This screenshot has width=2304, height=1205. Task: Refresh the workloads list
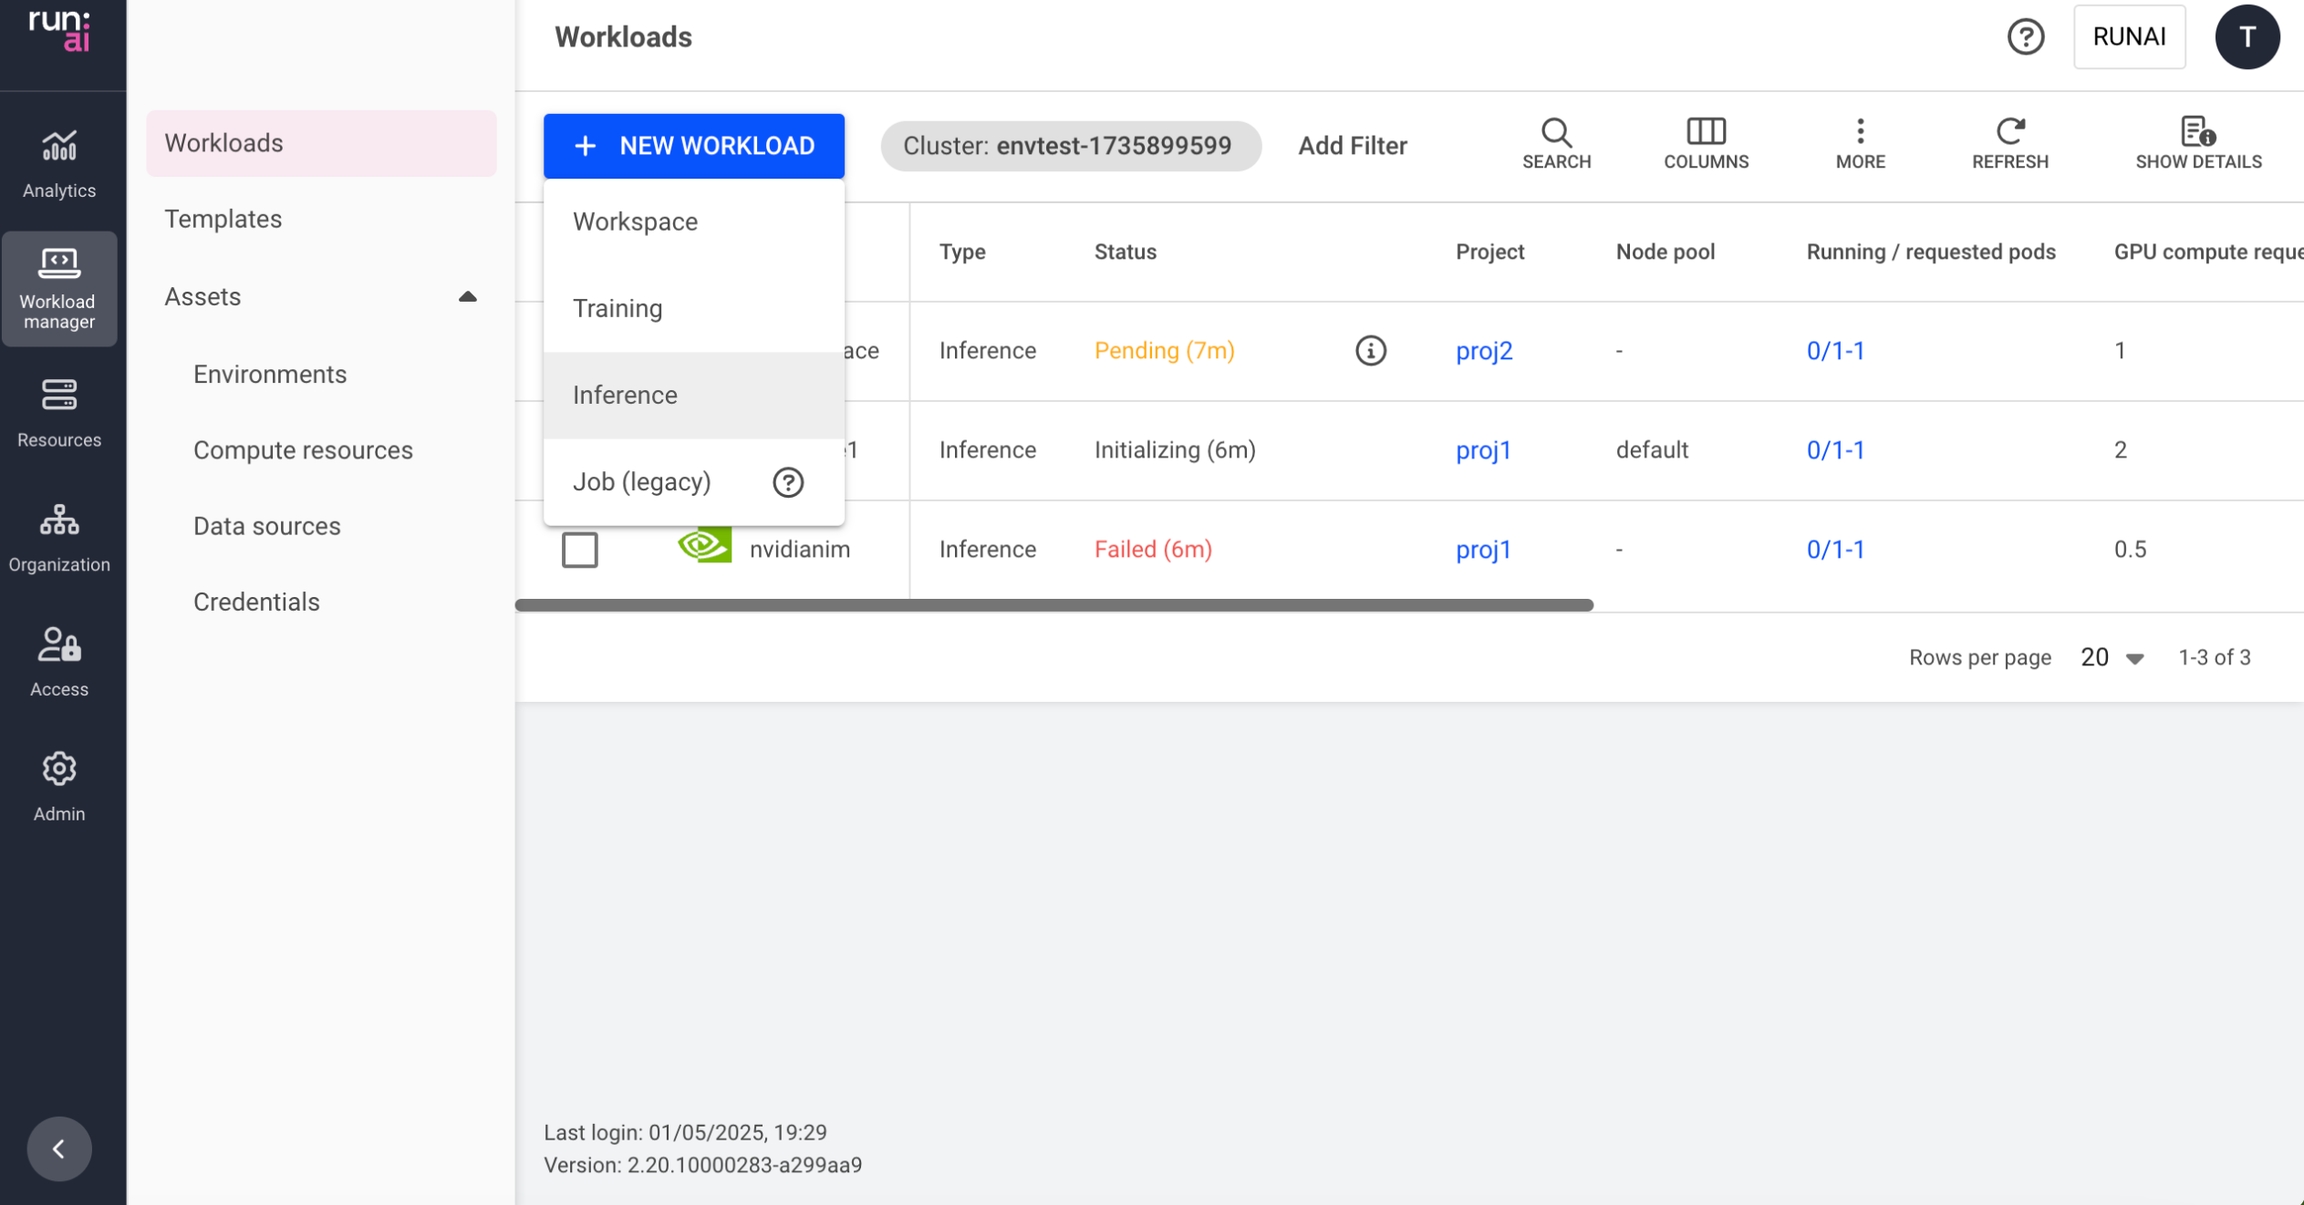(x=2009, y=144)
